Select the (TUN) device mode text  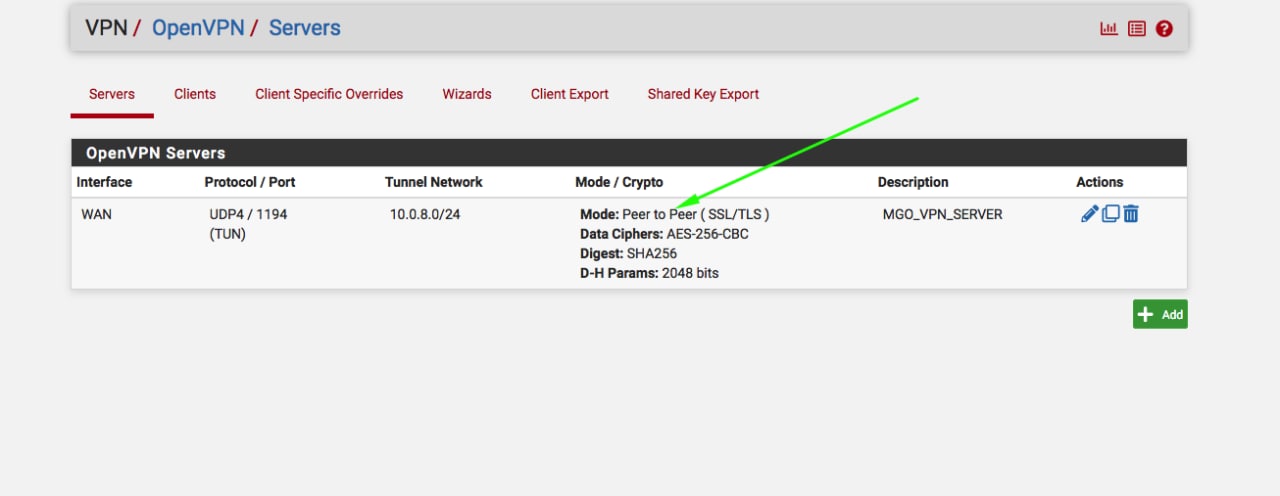[x=228, y=234]
